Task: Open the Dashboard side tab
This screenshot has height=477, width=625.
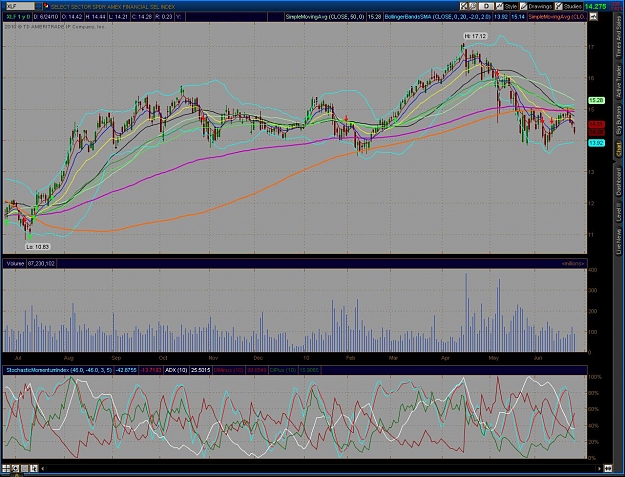Action: coord(619,181)
